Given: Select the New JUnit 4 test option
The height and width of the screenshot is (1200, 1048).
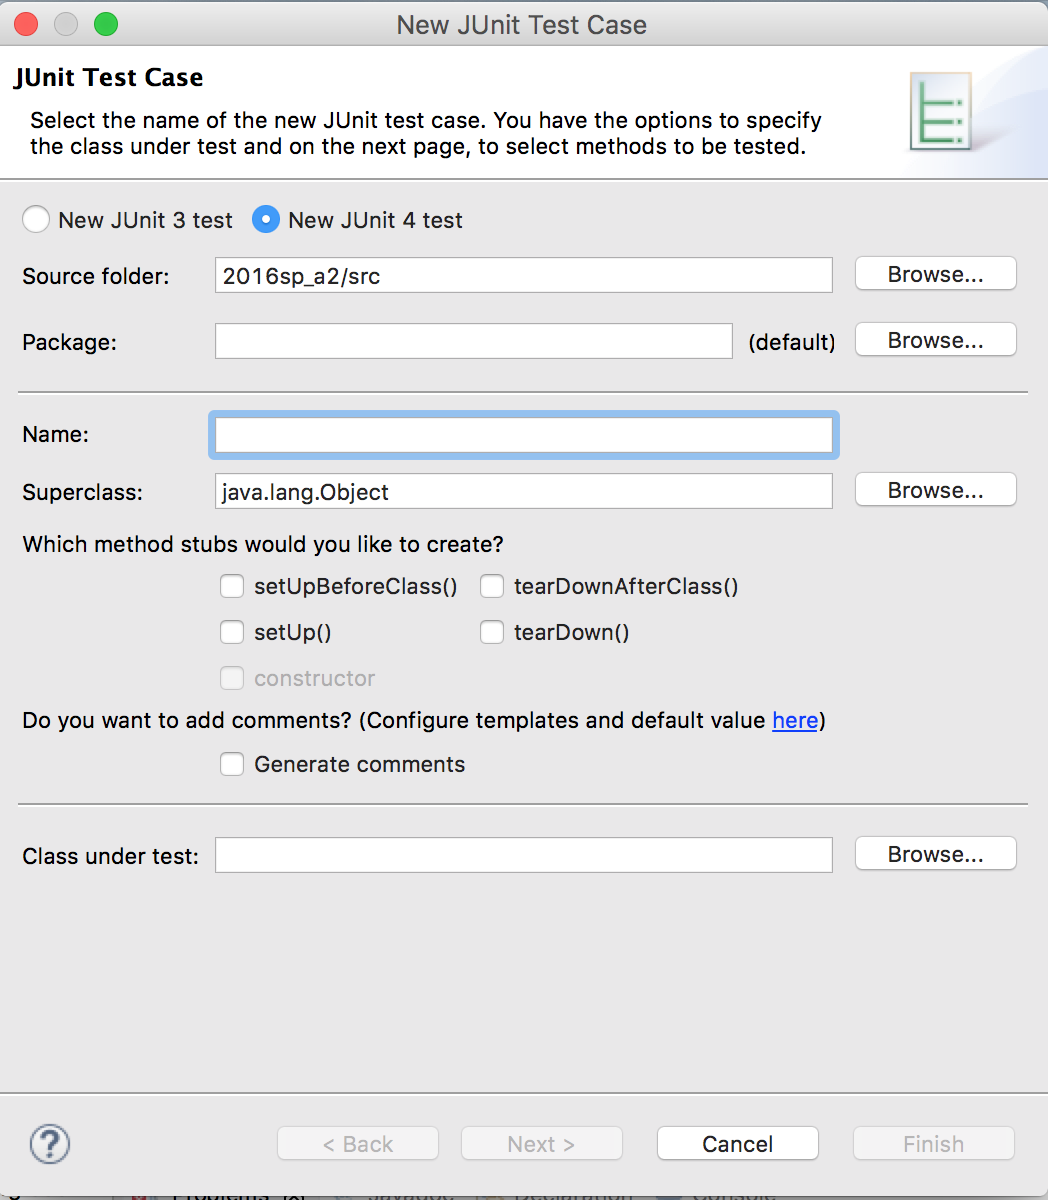Looking at the screenshot, I should pos(266,219).
